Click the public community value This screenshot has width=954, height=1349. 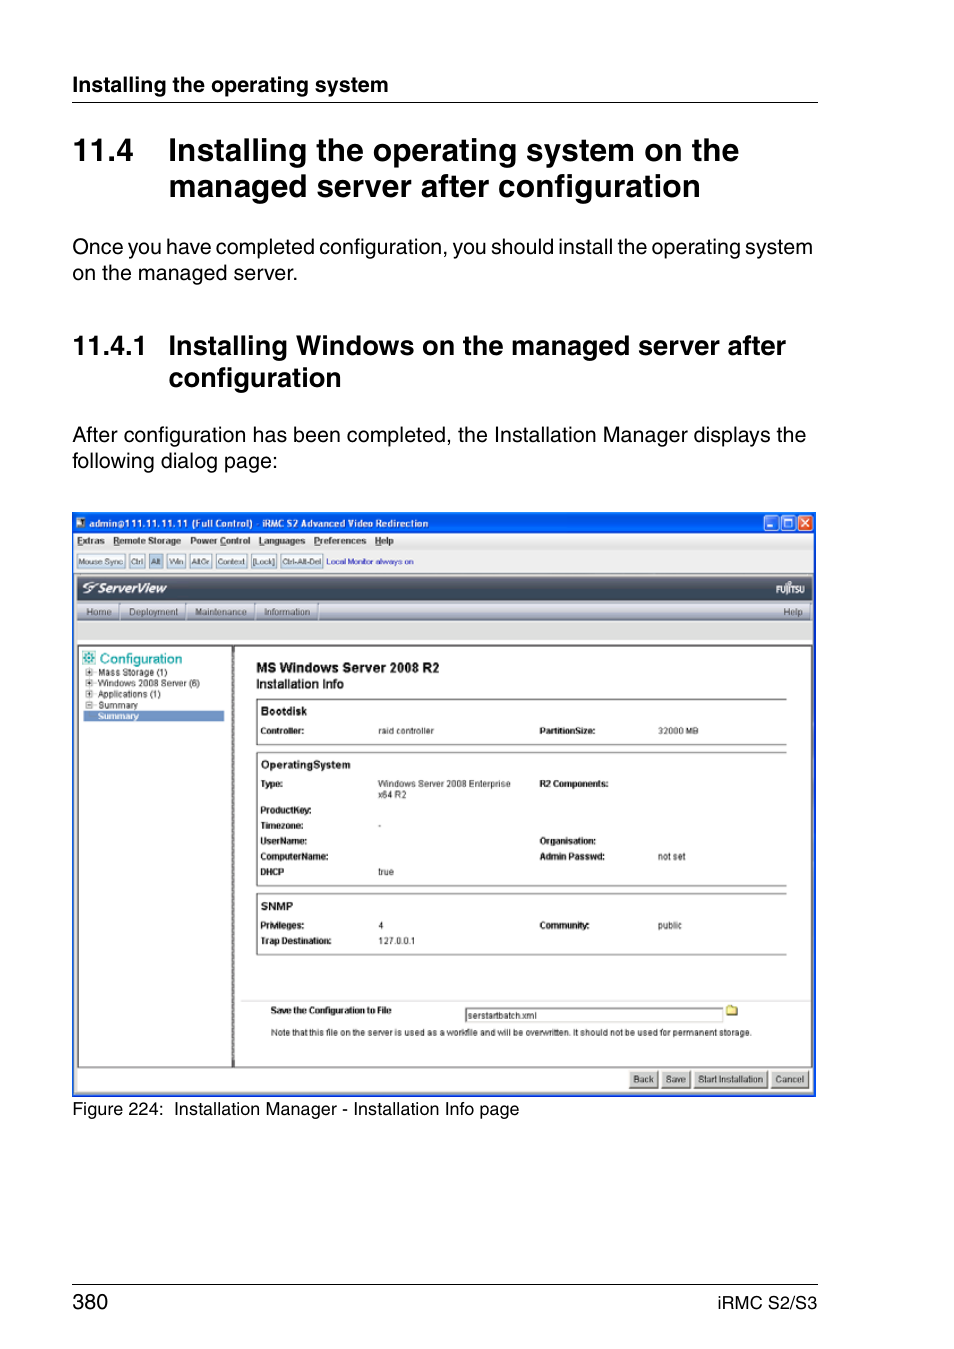[670, 926]
